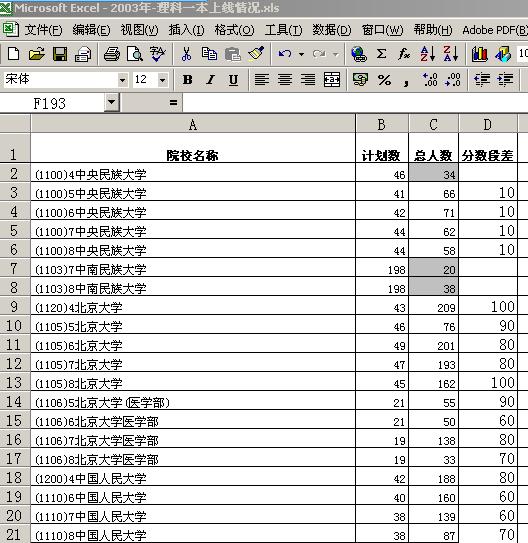
Task: Cut selection with the scissors icon
Action: [186, 54]
